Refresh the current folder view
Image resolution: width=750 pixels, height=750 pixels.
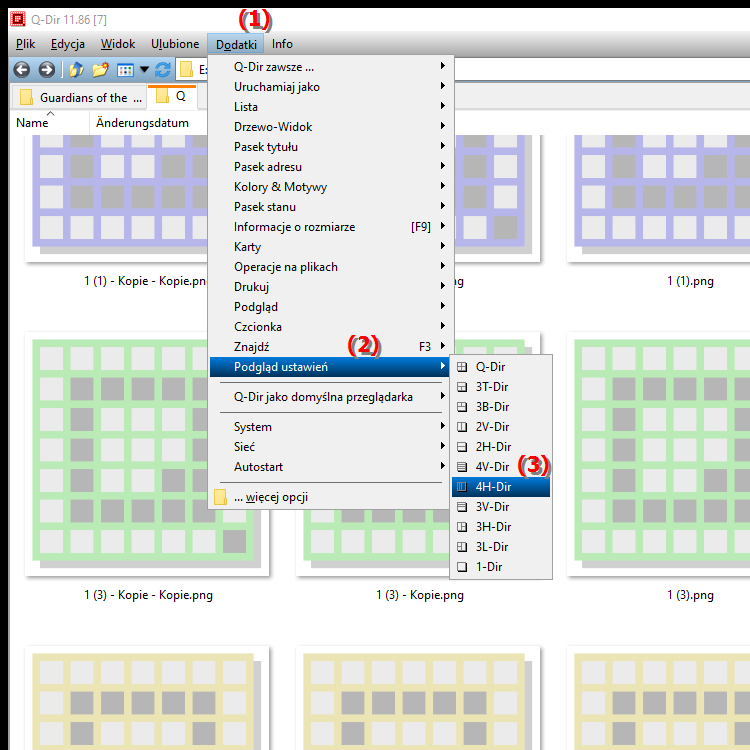point(163,70)
